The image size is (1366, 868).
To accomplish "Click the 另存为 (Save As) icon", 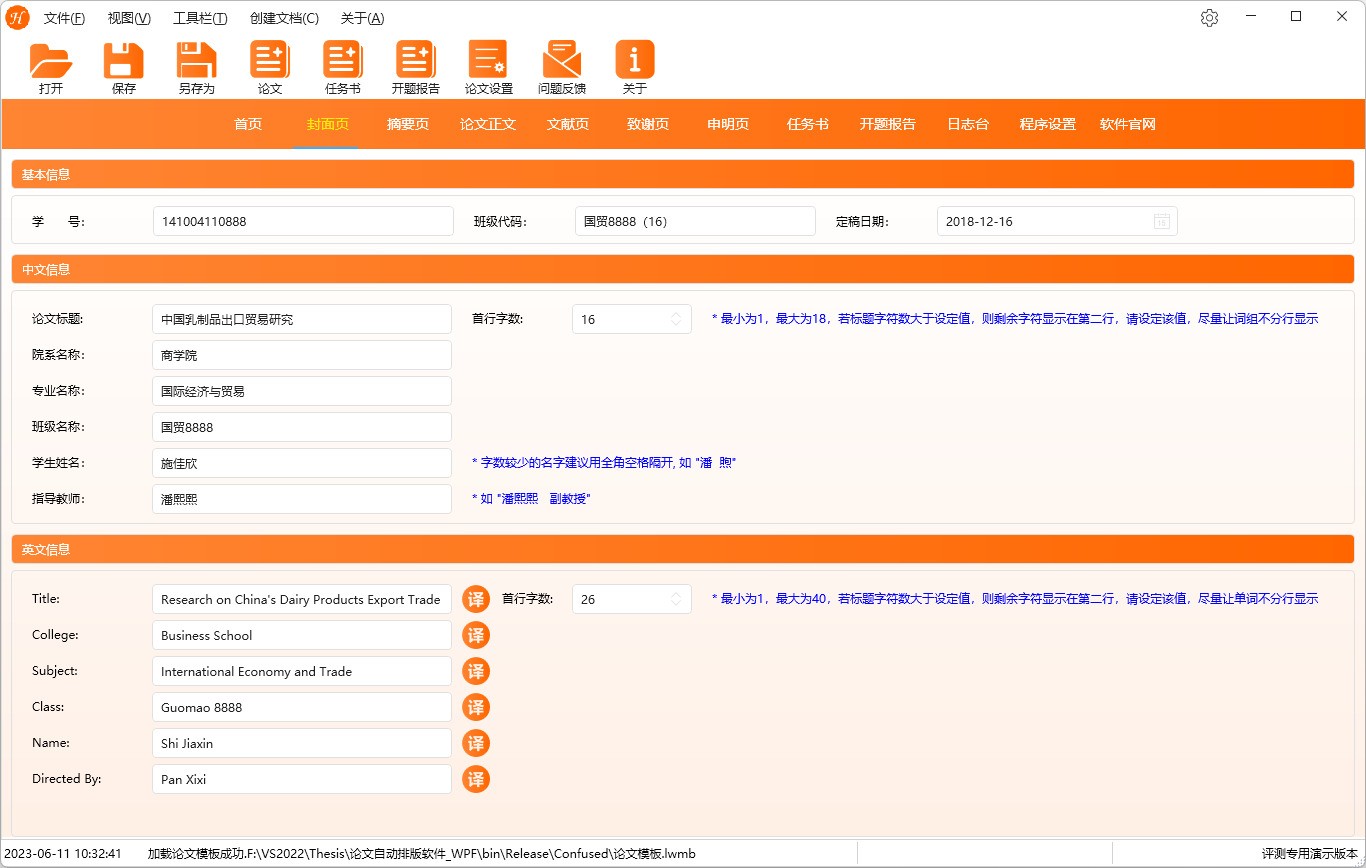I will coord(196,63).
